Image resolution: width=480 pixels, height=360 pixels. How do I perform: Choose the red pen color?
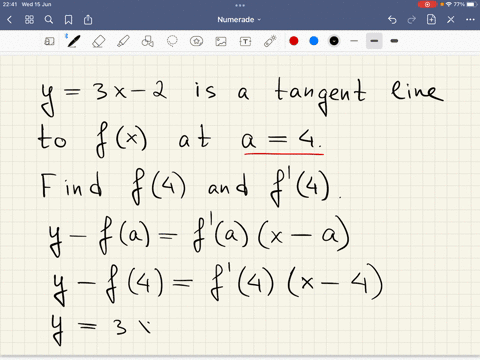(294, 41)
